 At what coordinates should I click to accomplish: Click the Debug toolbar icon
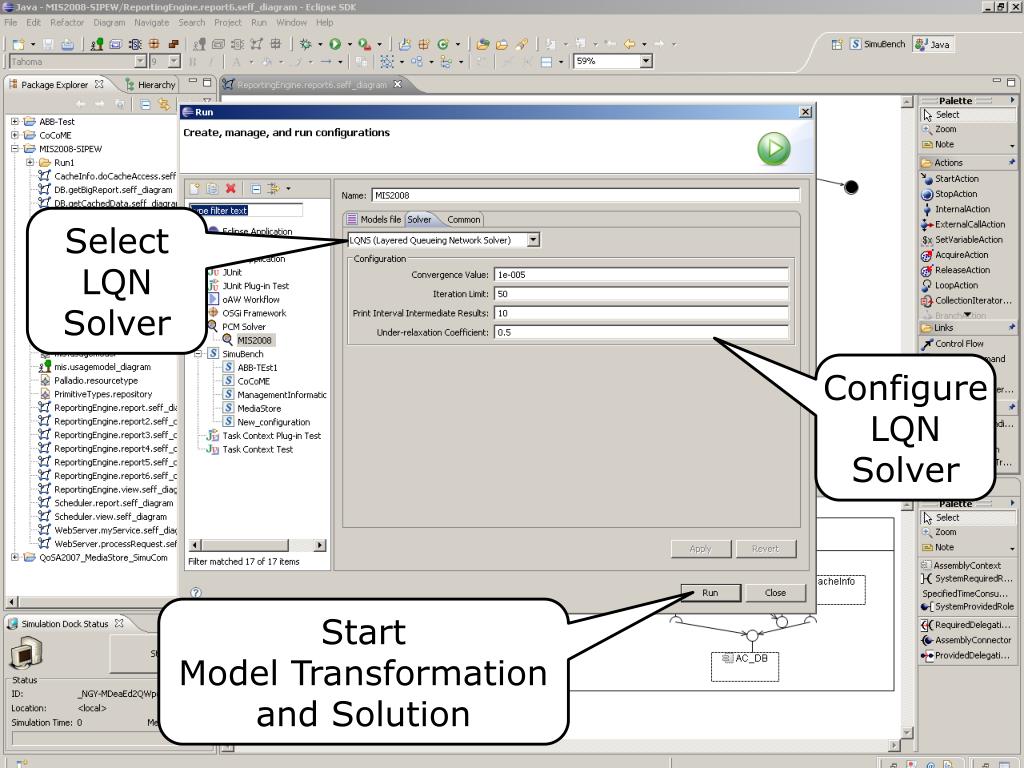point(306,44)
